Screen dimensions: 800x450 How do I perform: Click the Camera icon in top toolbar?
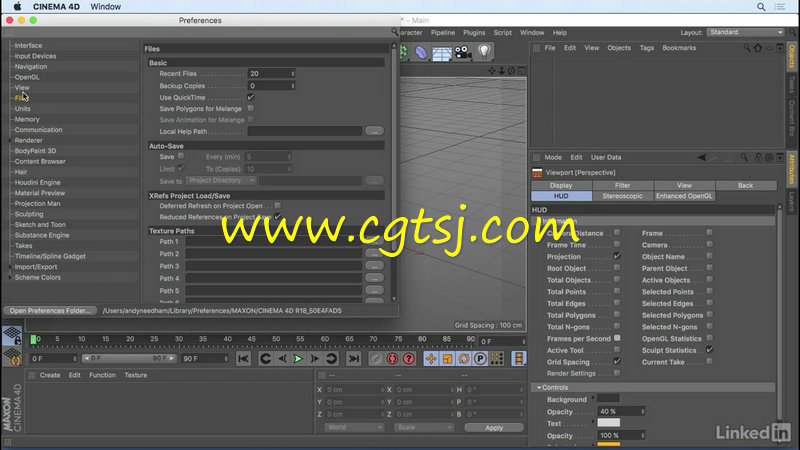pos(463,52)
